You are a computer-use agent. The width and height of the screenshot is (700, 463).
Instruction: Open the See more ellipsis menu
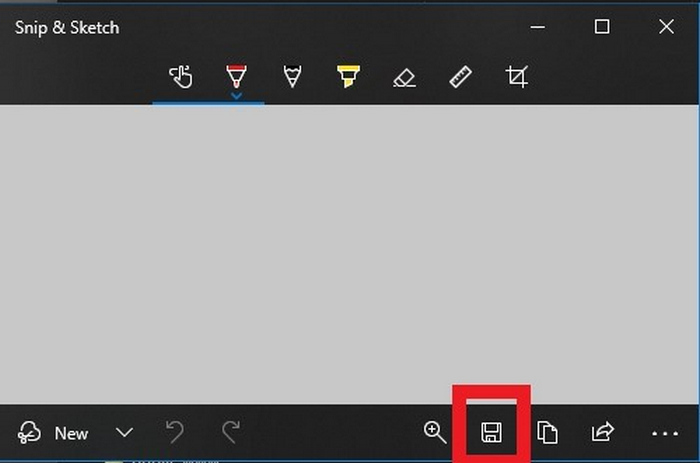[x=665, y=433]
